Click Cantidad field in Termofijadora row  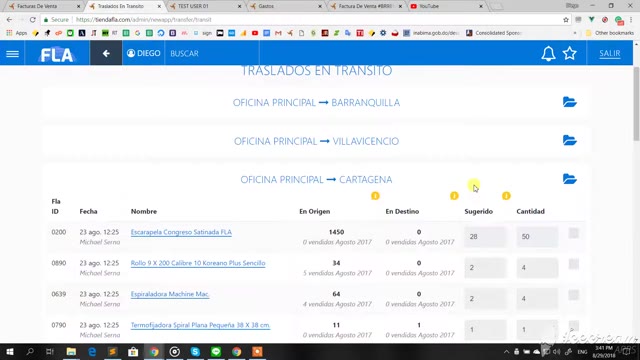click(537, 330)
